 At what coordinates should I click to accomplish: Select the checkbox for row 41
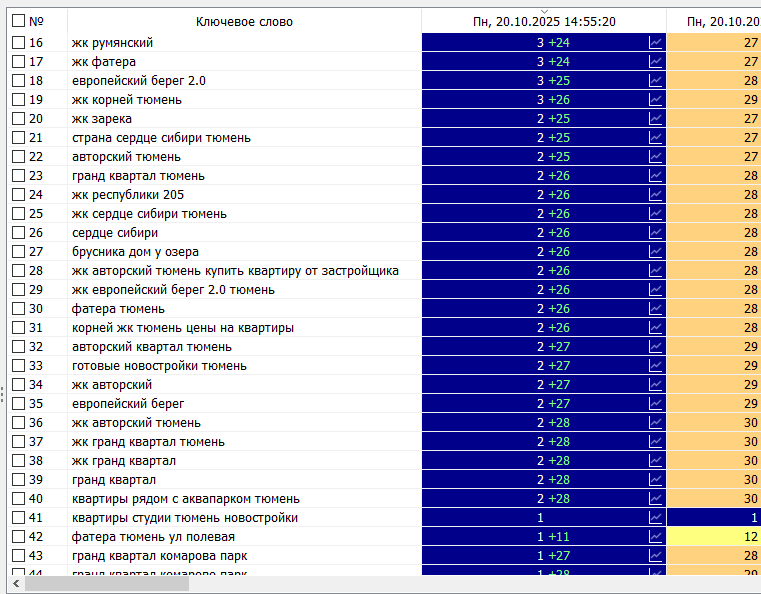(18, 517)
